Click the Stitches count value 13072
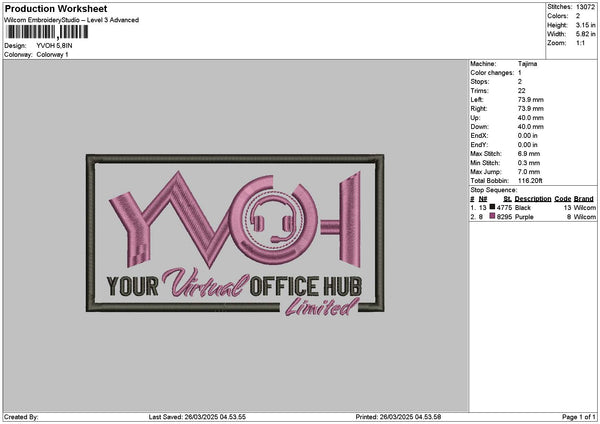The image size is (600, 424). pyautogui.click(x=585, y=7)
